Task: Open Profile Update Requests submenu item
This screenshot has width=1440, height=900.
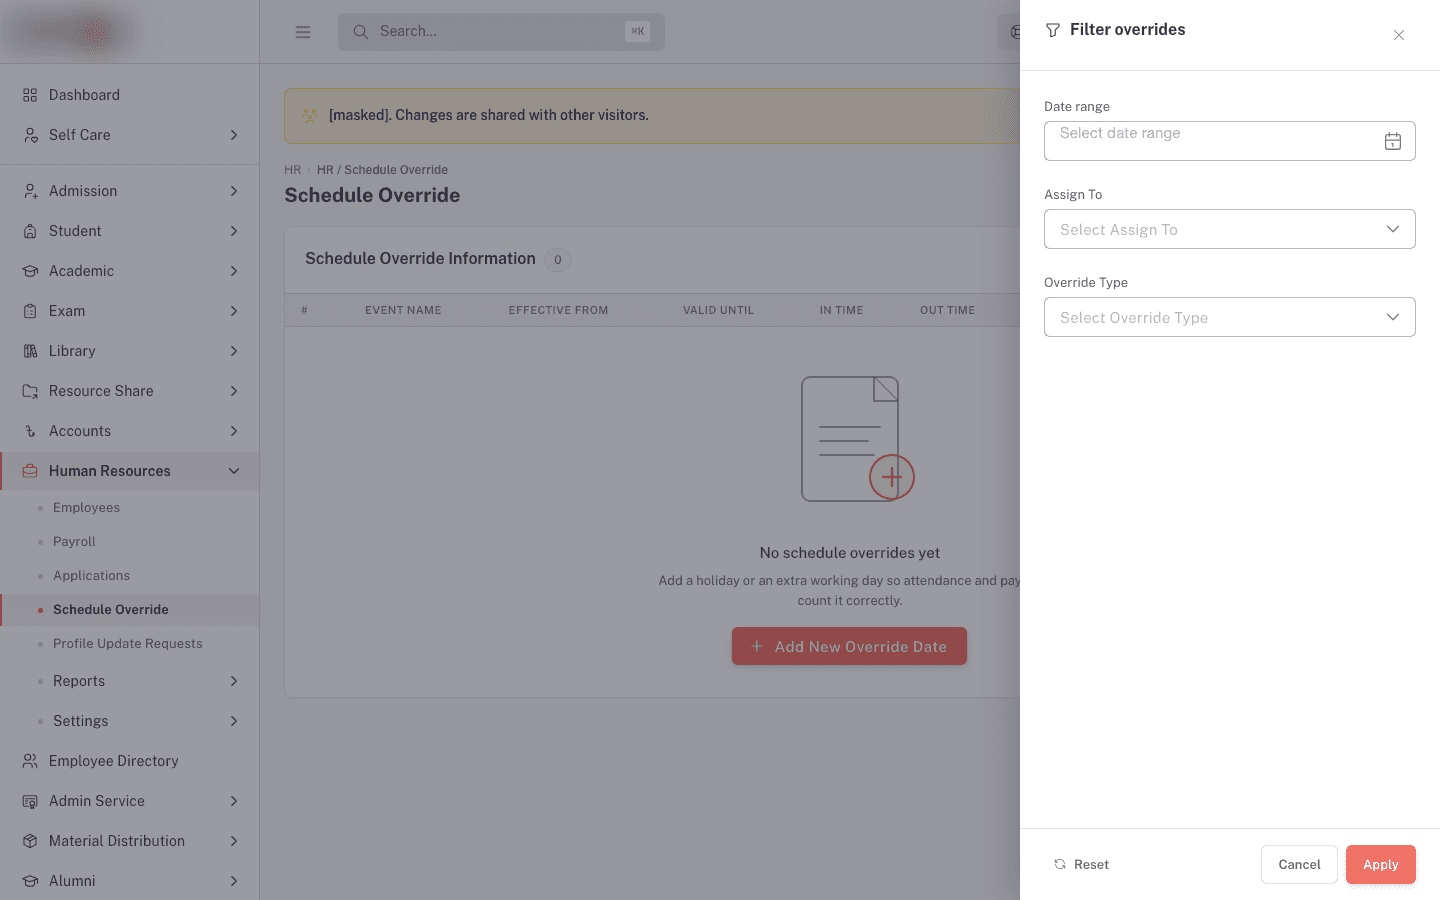Action: 130,644
